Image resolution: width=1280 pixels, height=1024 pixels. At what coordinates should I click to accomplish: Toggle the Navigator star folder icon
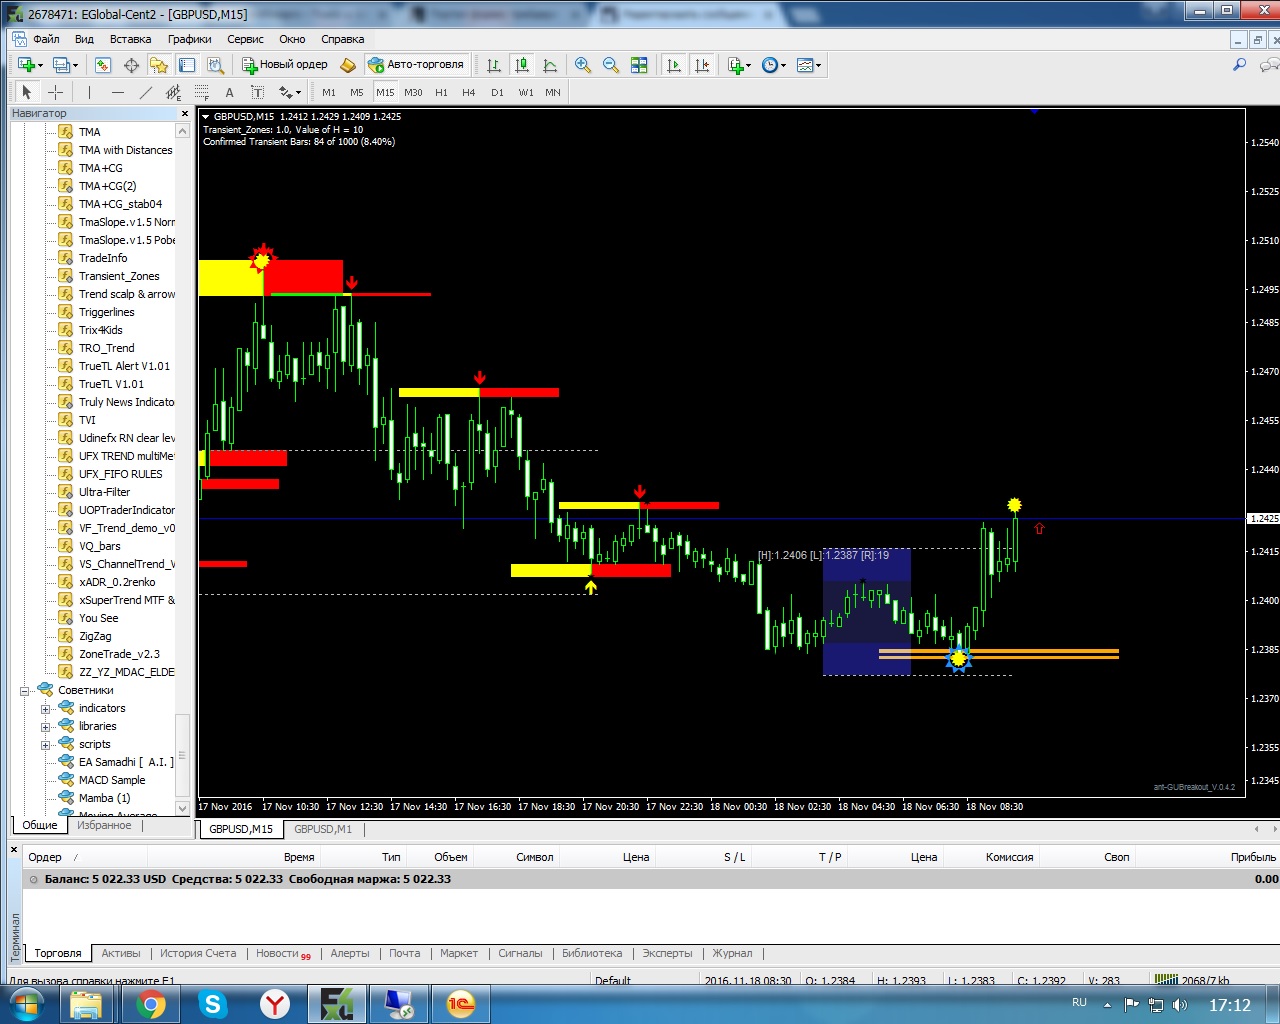tap(159, 65)
